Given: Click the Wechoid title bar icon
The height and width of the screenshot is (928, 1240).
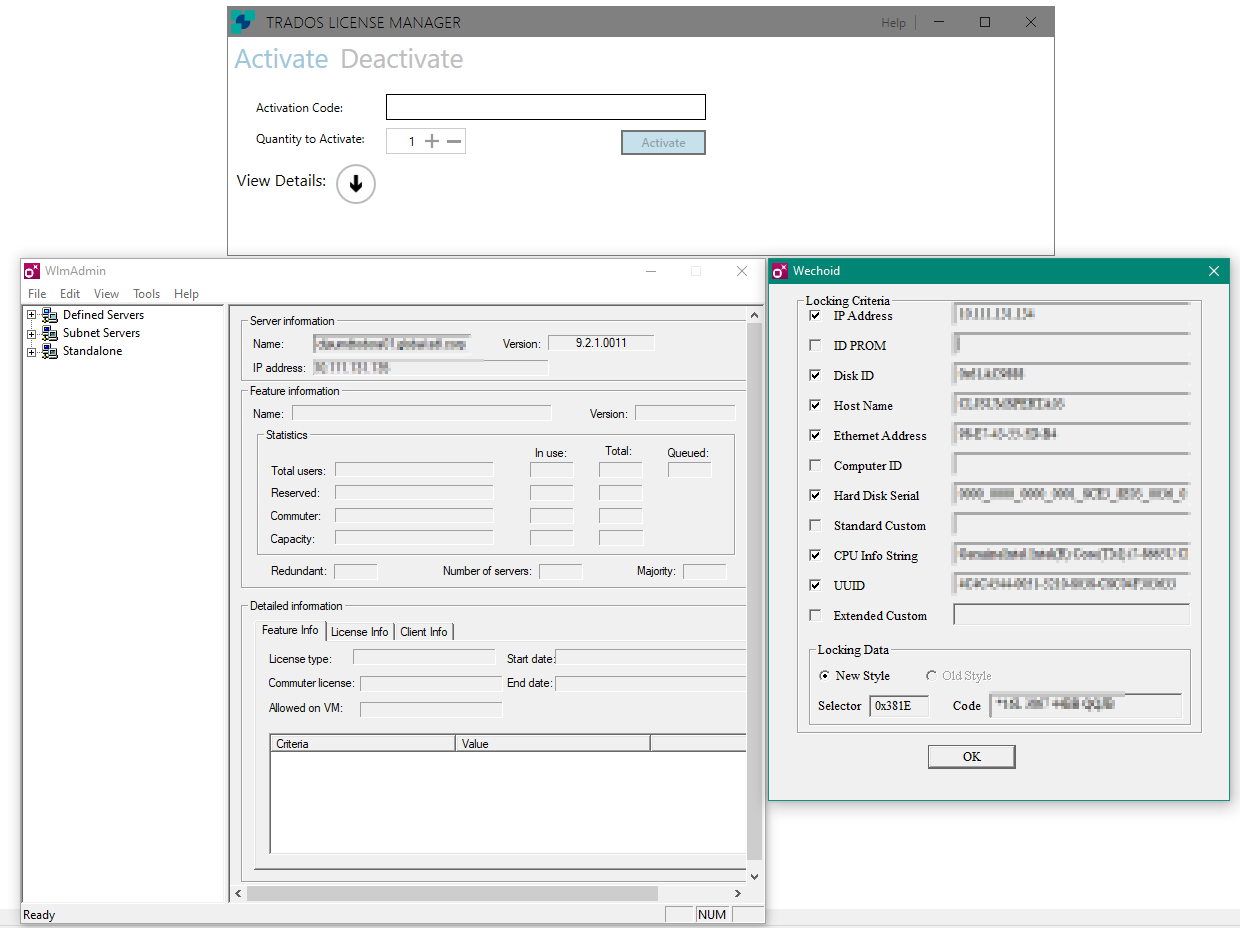Looking at the screenshot, I should [x=780, y=271].
